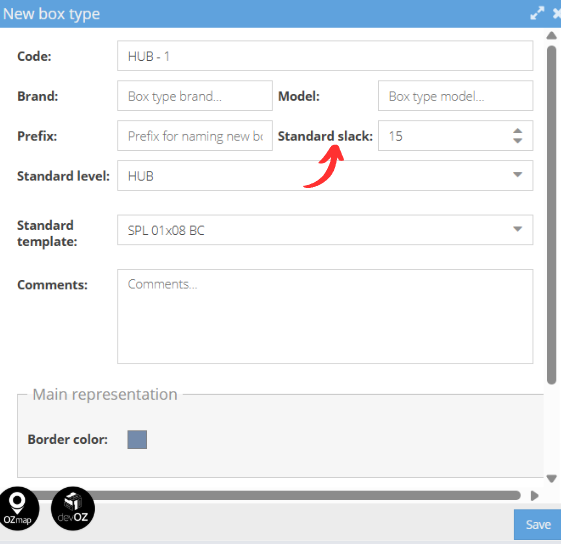
Task: Click the Border color label
Action: pos(68,439)
